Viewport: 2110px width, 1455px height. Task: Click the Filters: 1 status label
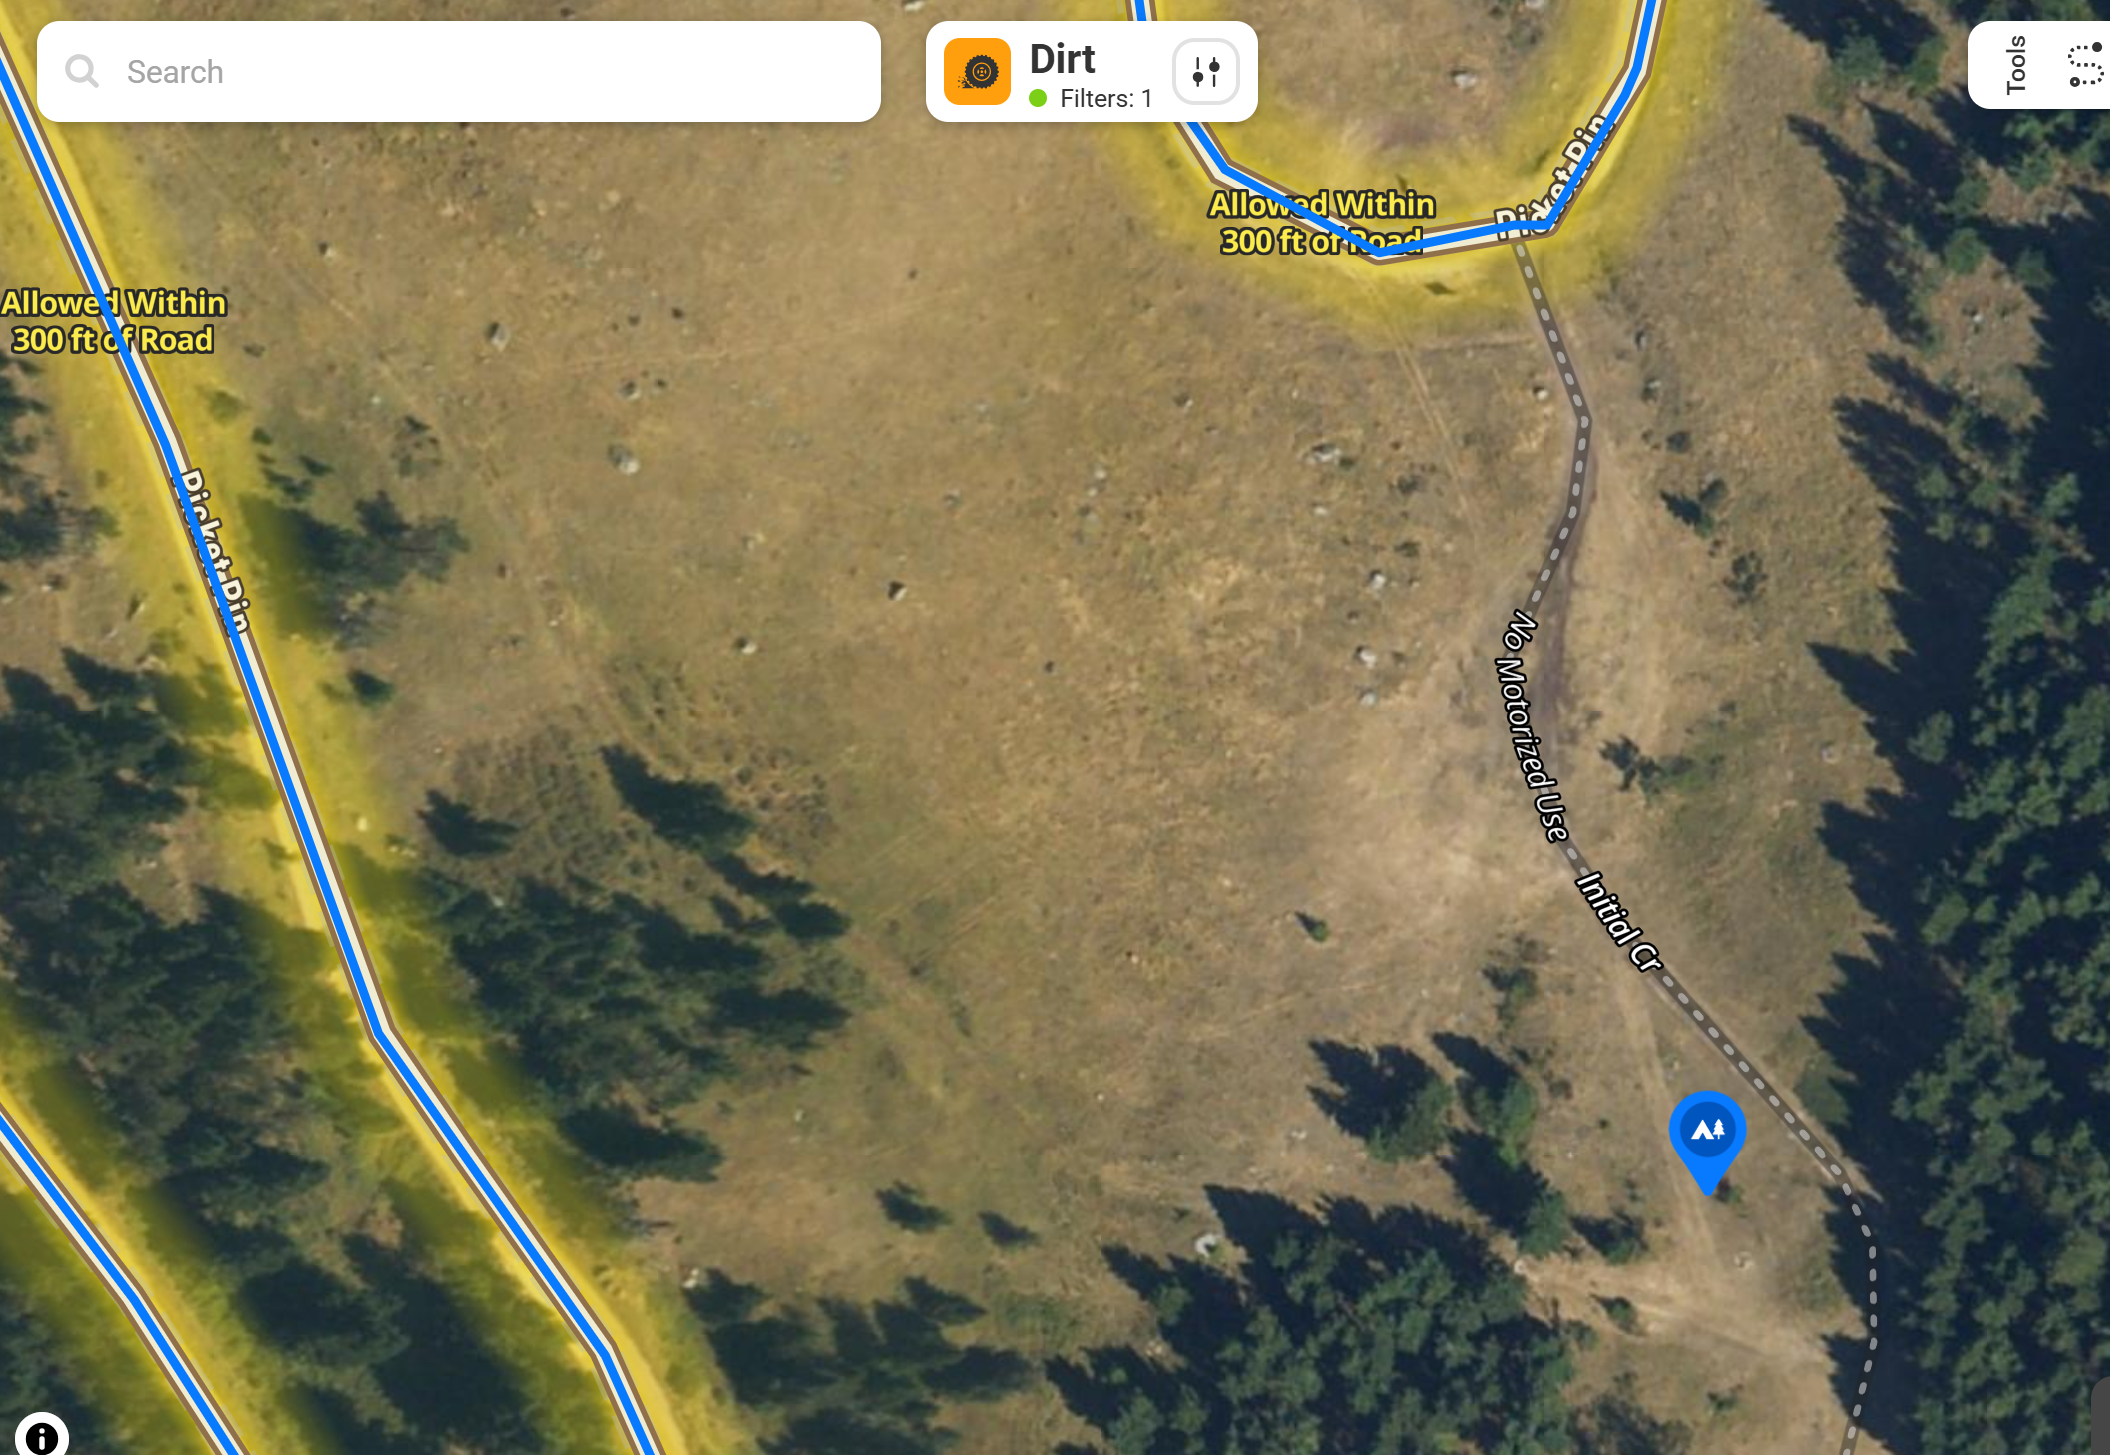tap(1106, 99)
